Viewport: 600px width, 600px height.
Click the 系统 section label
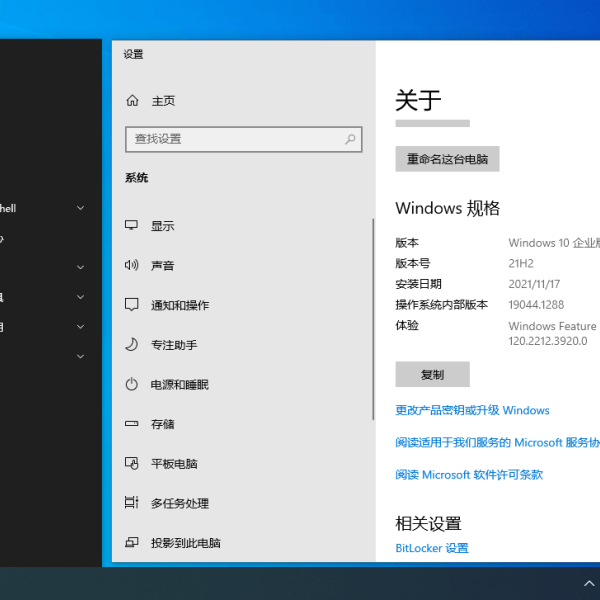point(136,178)
